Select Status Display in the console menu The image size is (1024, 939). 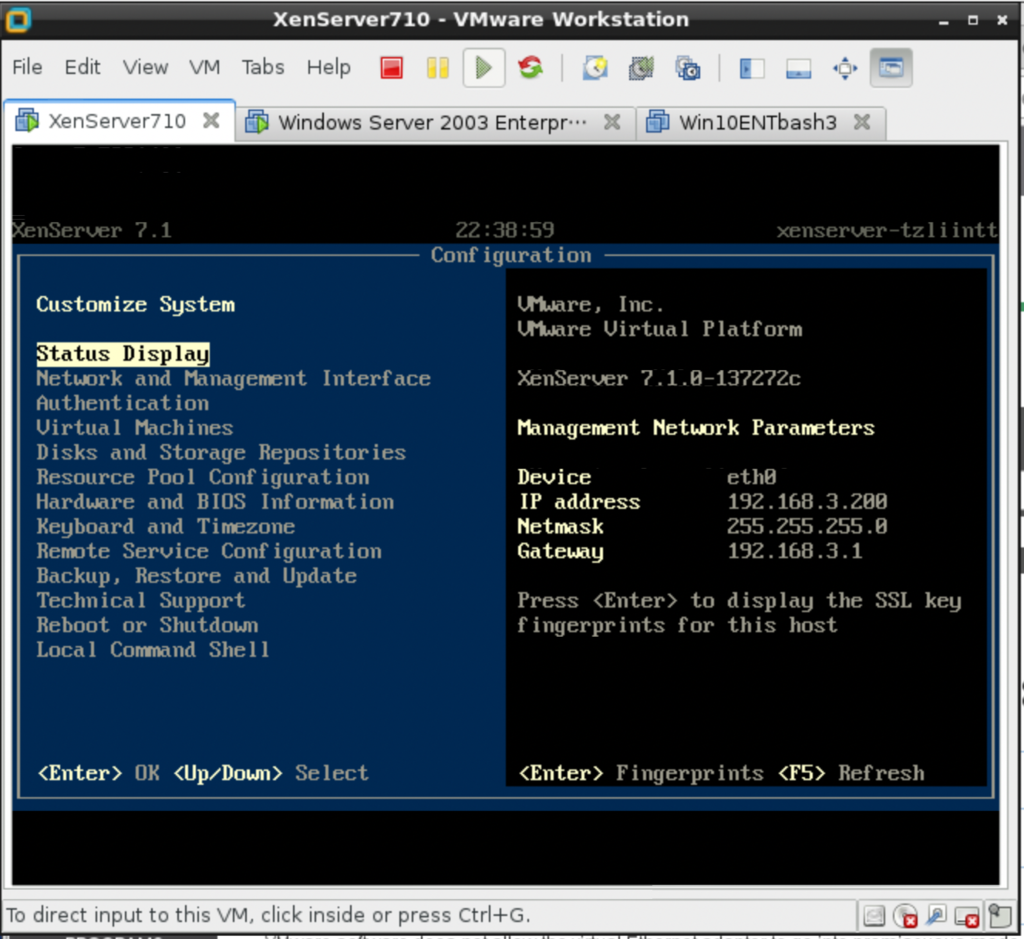123,354
